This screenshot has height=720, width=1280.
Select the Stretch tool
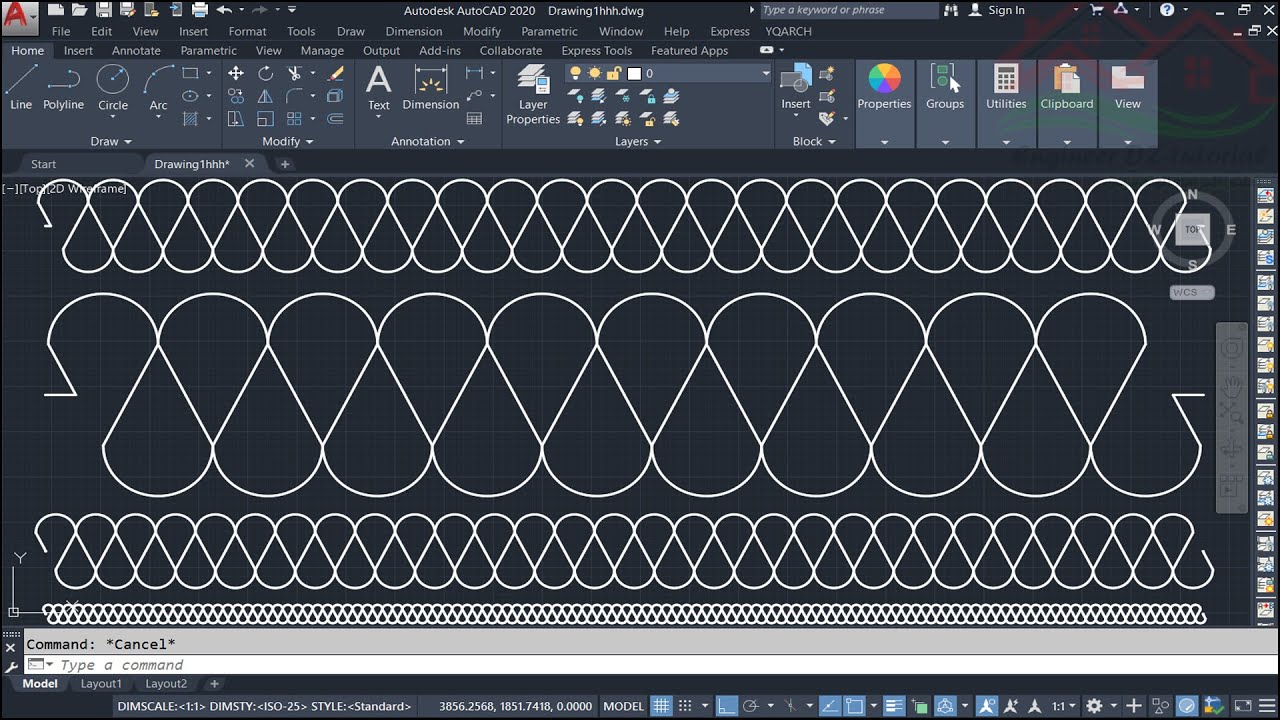(236, 119)
